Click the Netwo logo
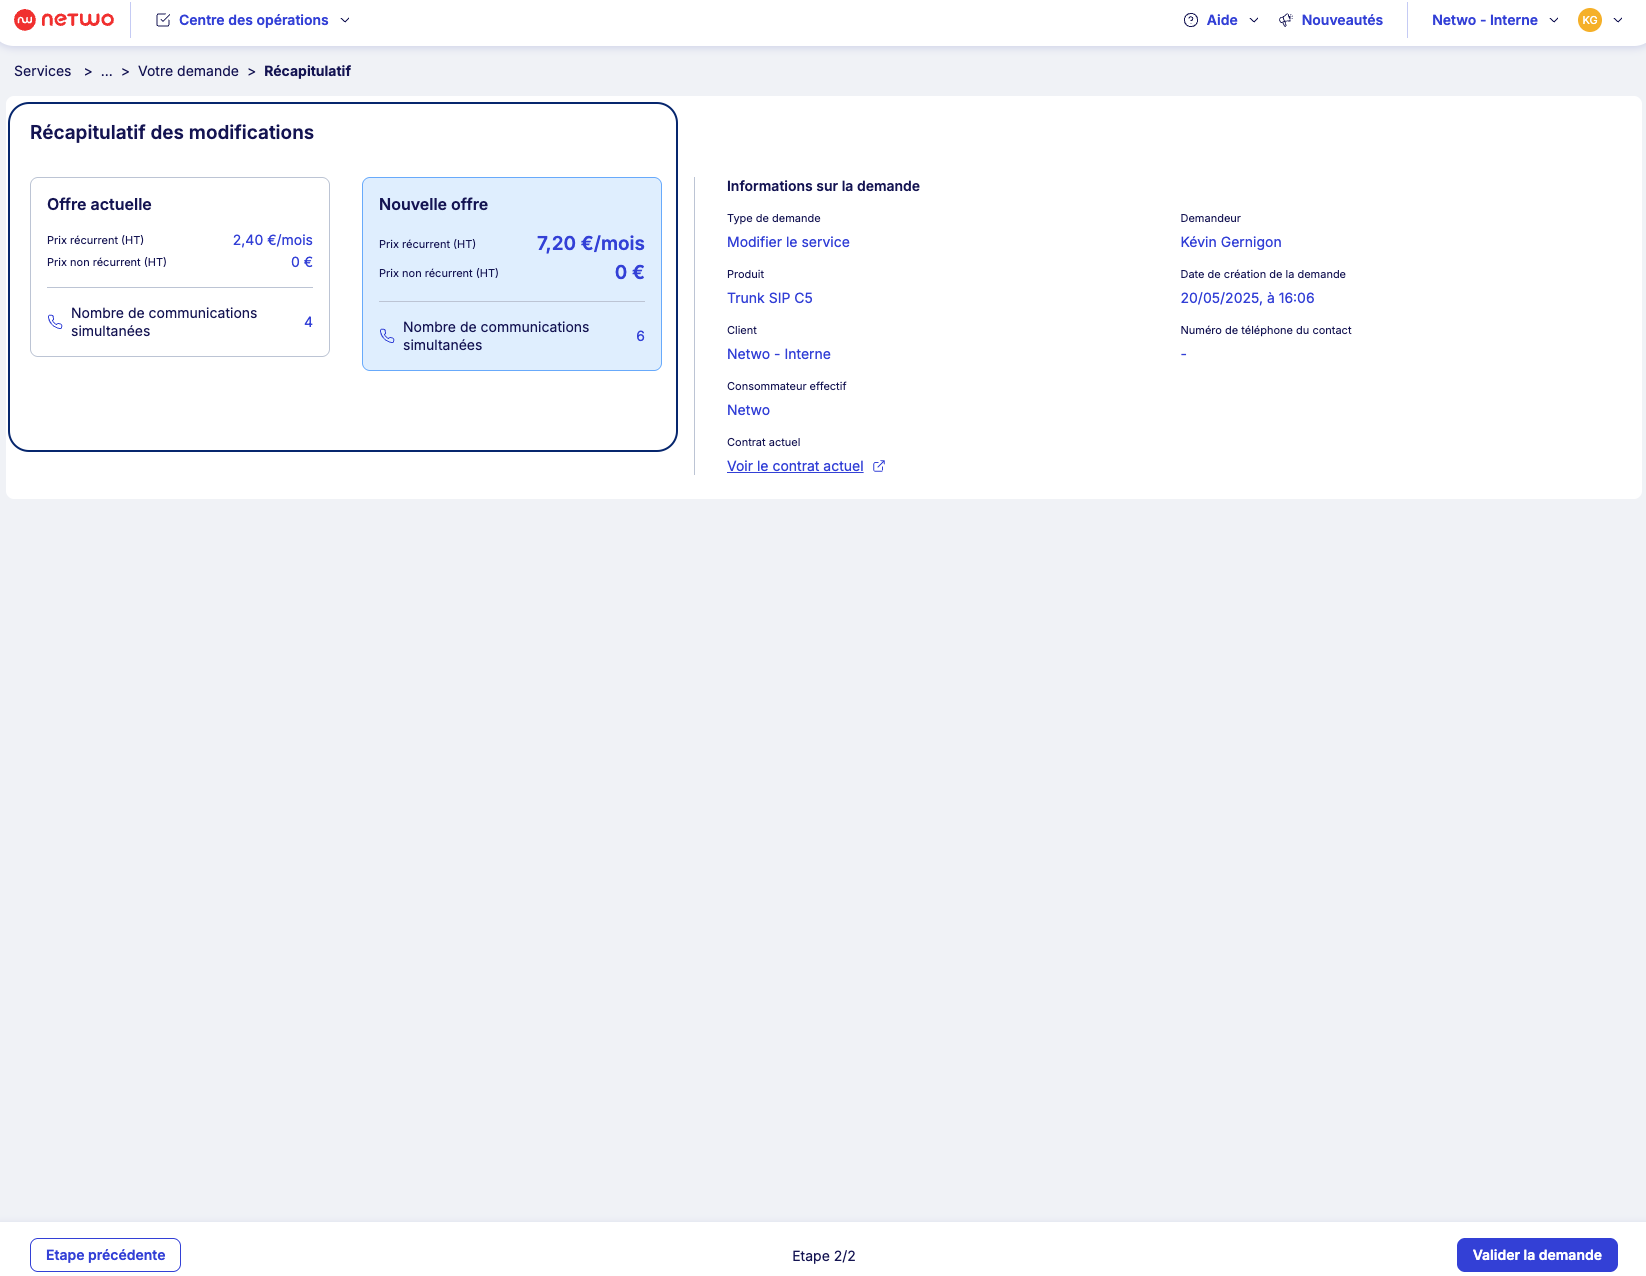 point(64,20)
